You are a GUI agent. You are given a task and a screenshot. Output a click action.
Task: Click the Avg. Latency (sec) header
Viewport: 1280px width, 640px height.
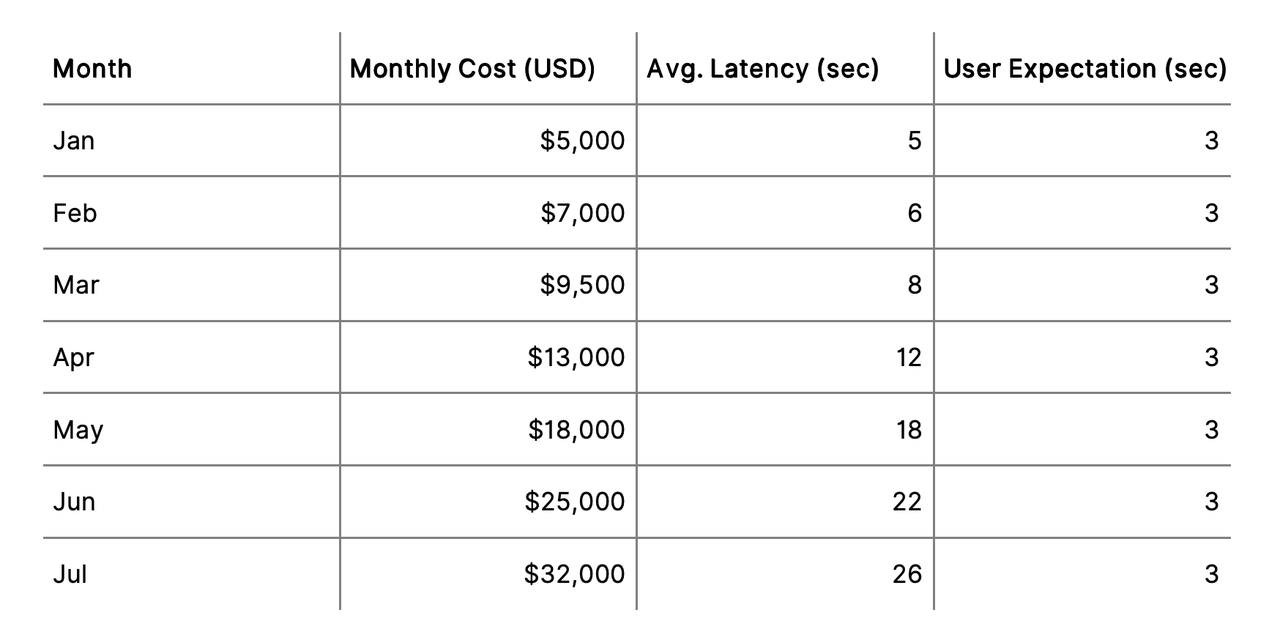[763, 69]
